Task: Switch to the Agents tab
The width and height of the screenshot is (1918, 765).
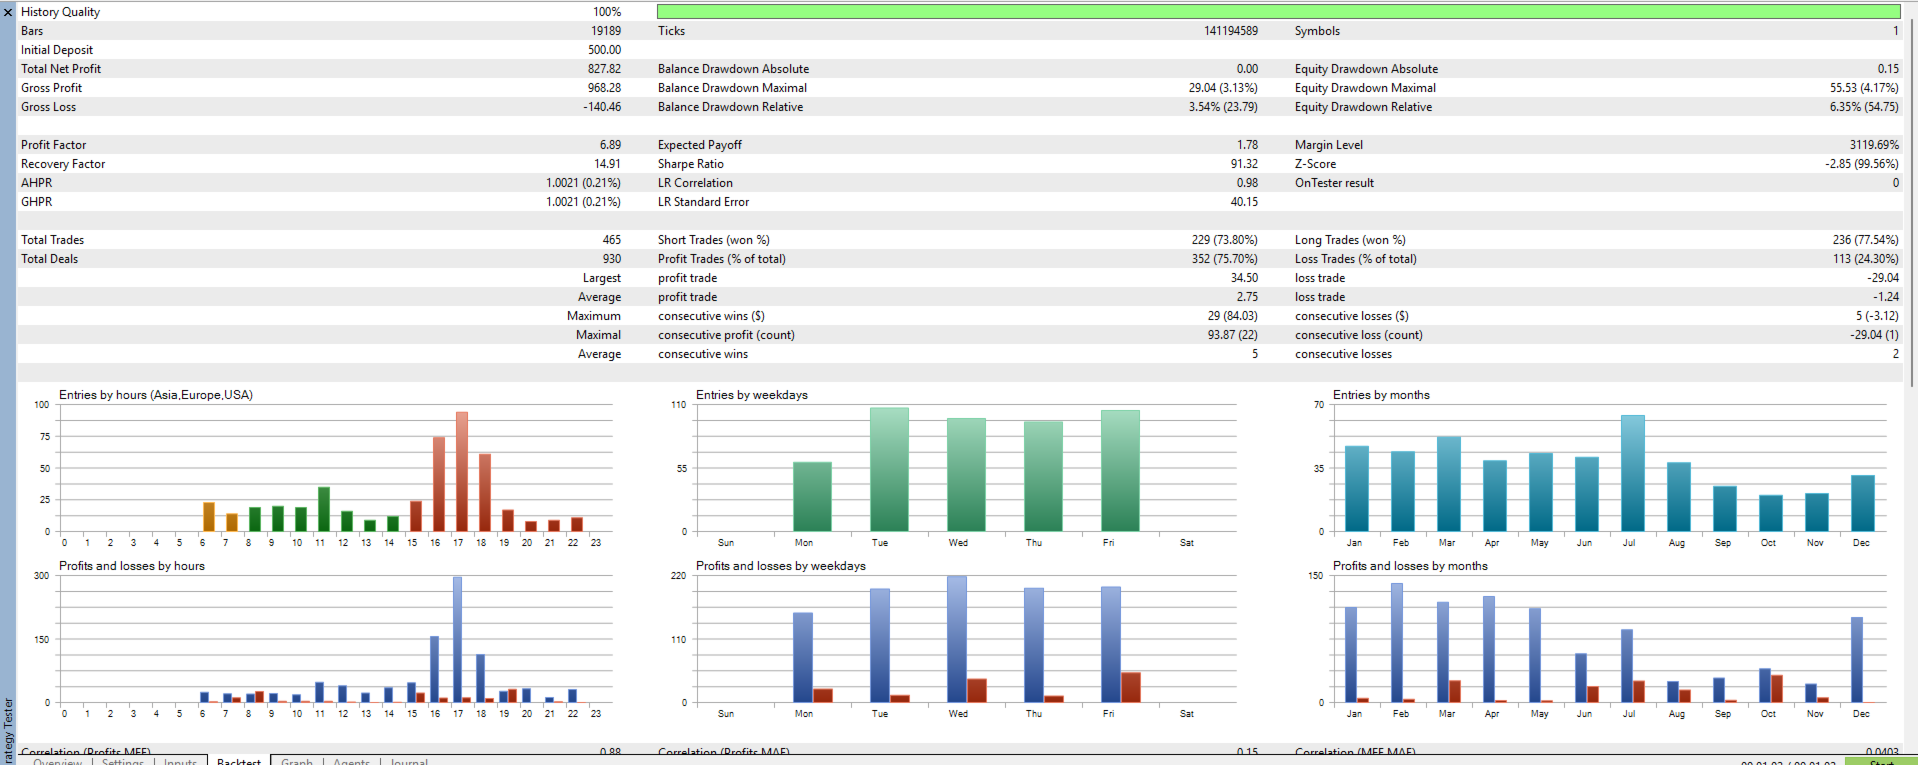Action: 351,762
